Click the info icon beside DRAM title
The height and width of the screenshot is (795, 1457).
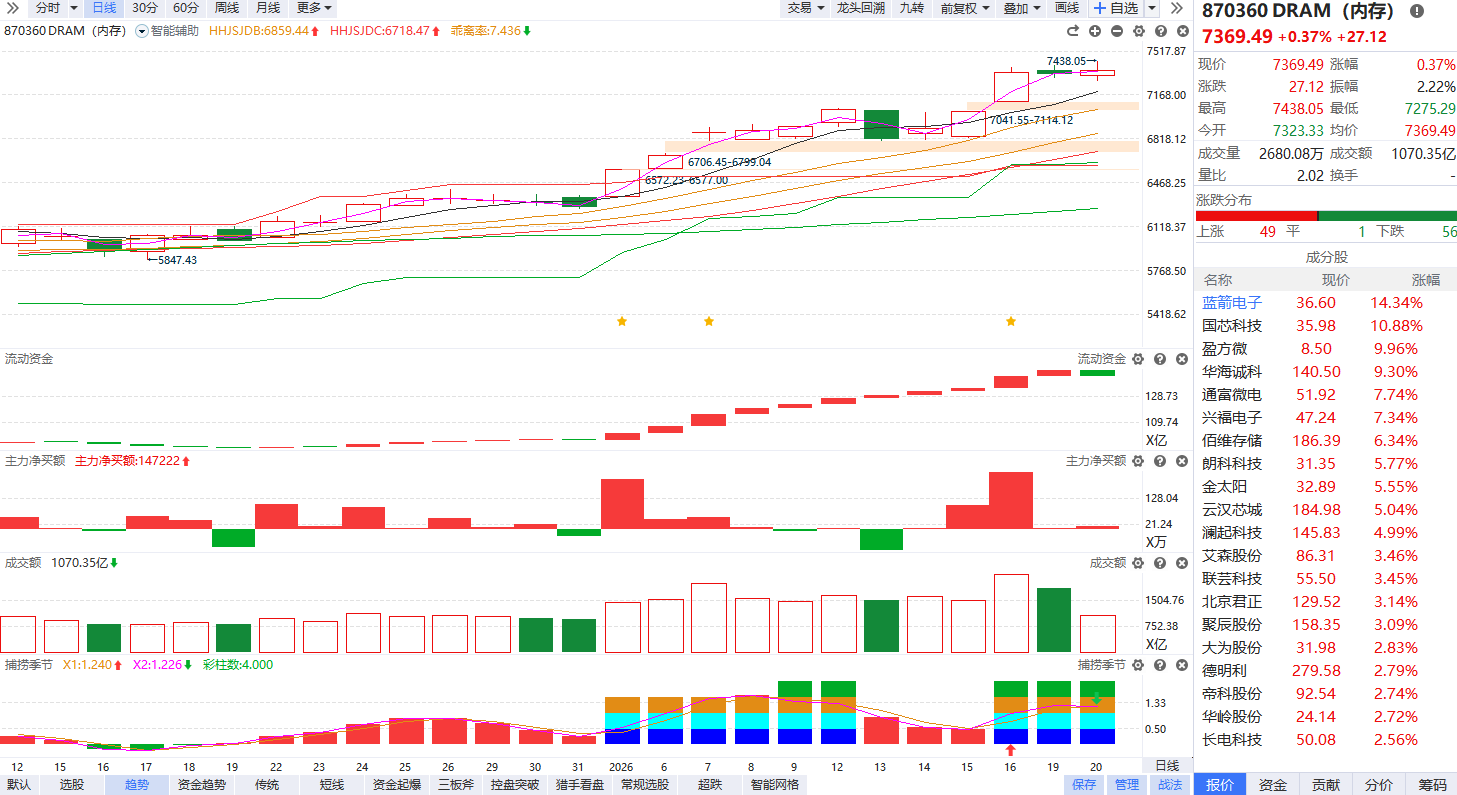[x=1416, y=11]
